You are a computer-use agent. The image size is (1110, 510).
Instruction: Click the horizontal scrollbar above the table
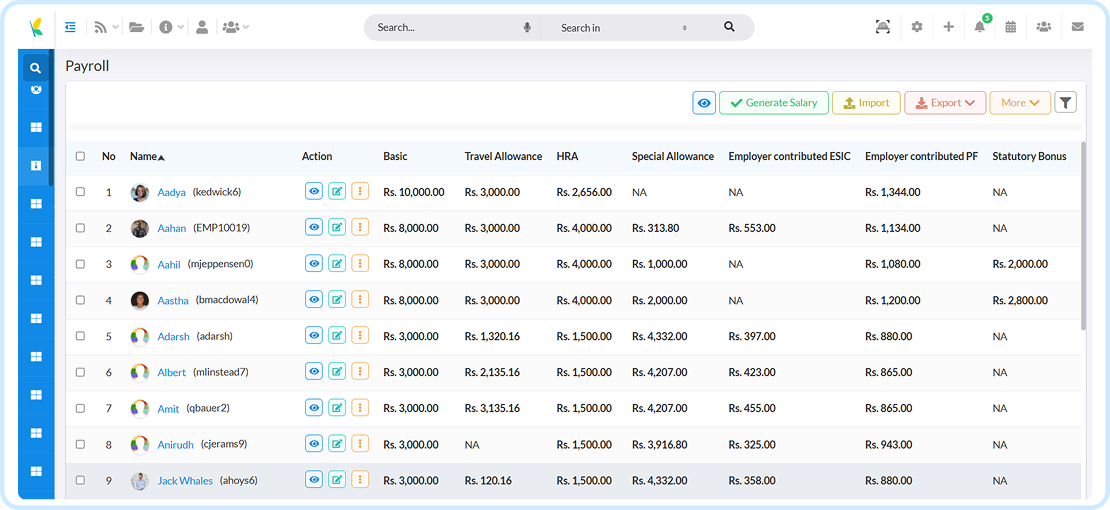tap(575, 127)
